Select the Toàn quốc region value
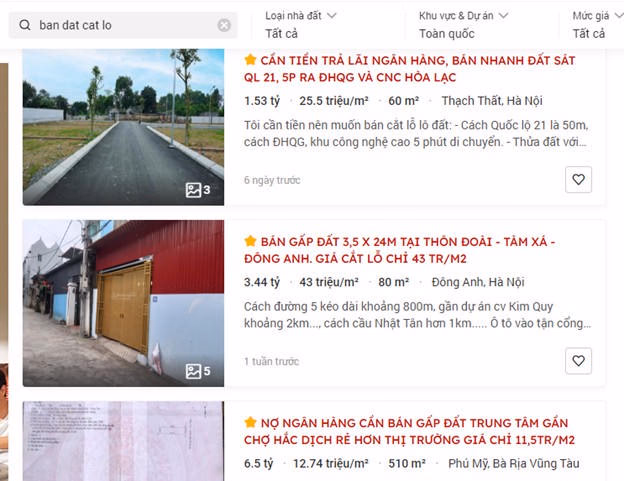 pos(447,34)
